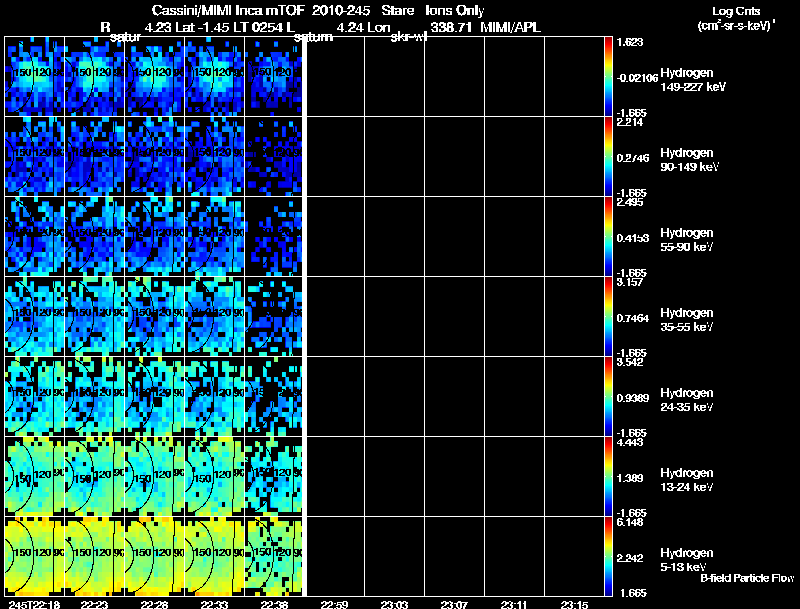Open the 22:38 image in the 5-13 keV row
The width and height of the screenshot is (800, 609).
point(274,556)
